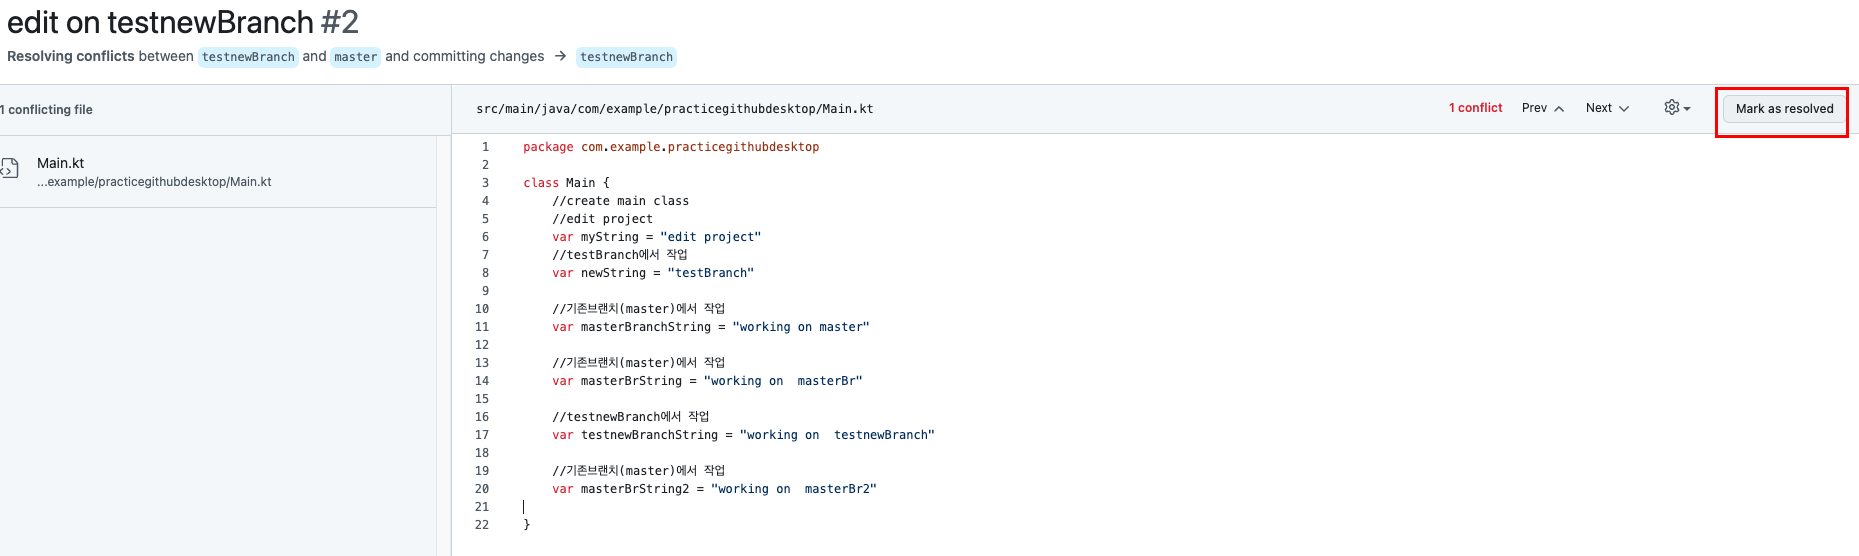Click line number 1 in the gutter
This screenshot has width=1859, height=556.
click(x=486, y=147)
